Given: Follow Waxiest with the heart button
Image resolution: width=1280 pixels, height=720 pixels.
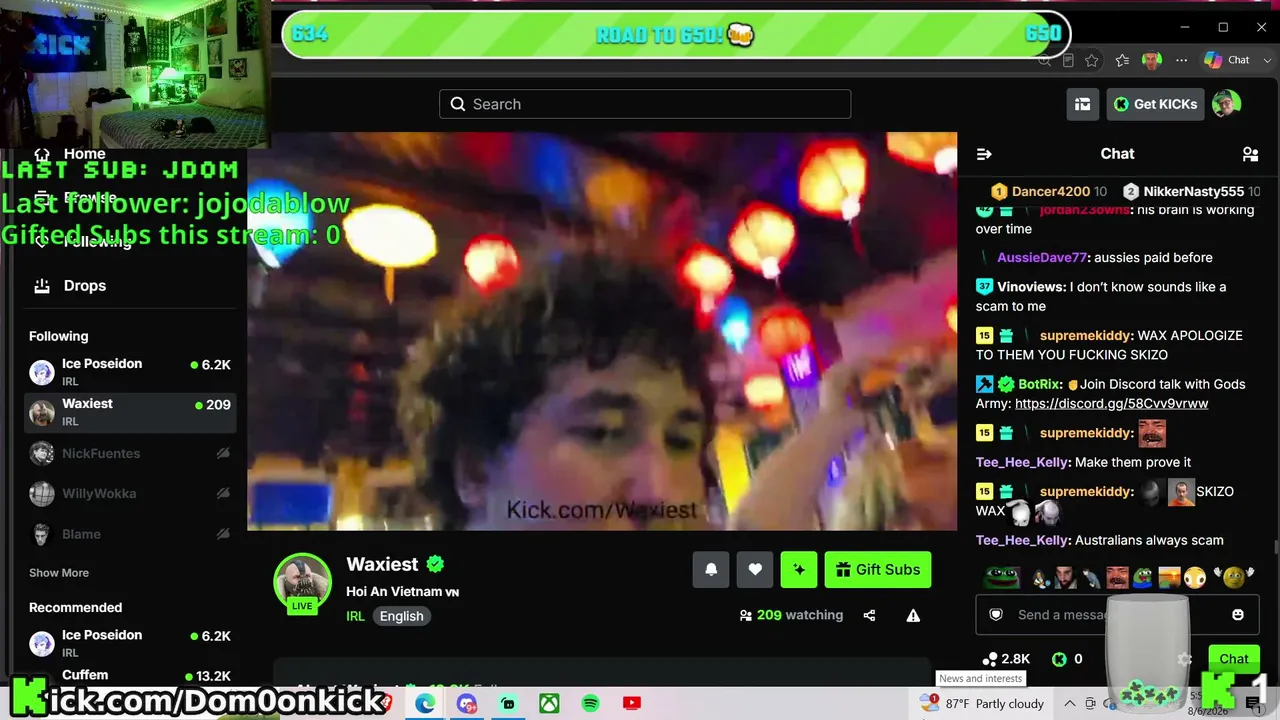Looking at the screenshot, I should pyautogui.click(x=755, y=570).
